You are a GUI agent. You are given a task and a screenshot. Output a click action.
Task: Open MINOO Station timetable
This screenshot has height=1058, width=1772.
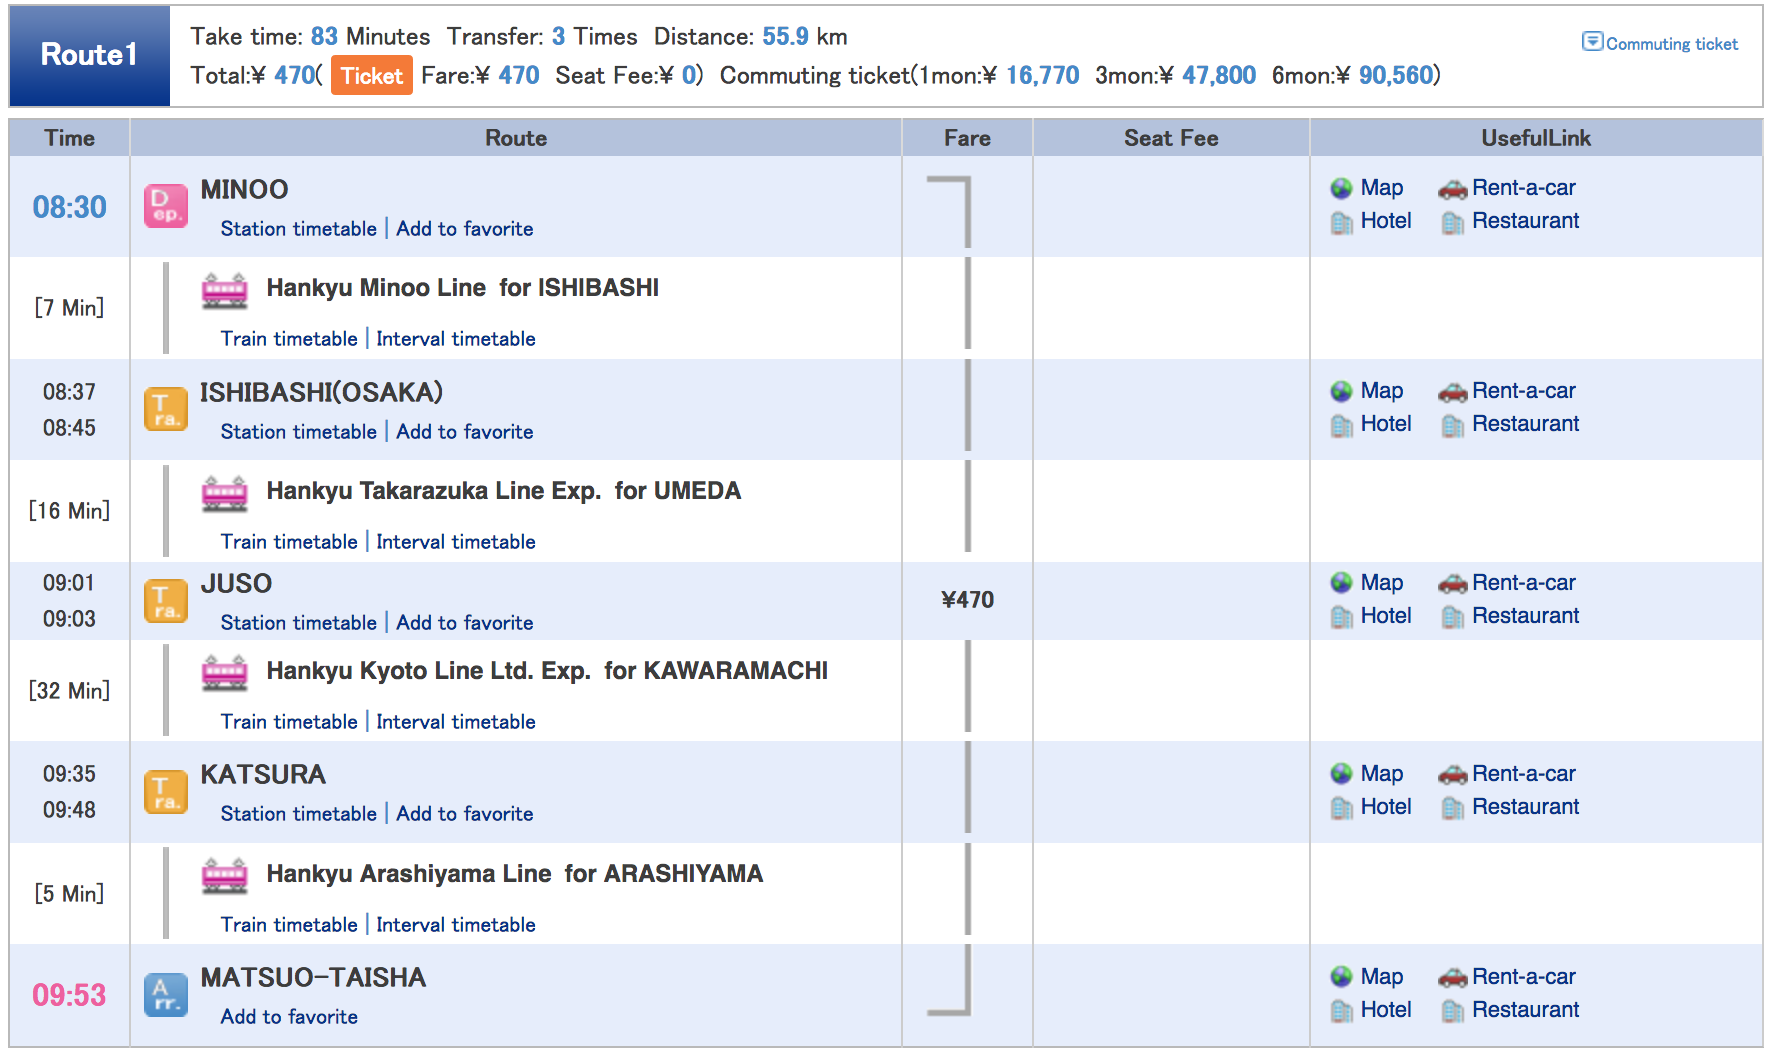[x=299, y=229]
